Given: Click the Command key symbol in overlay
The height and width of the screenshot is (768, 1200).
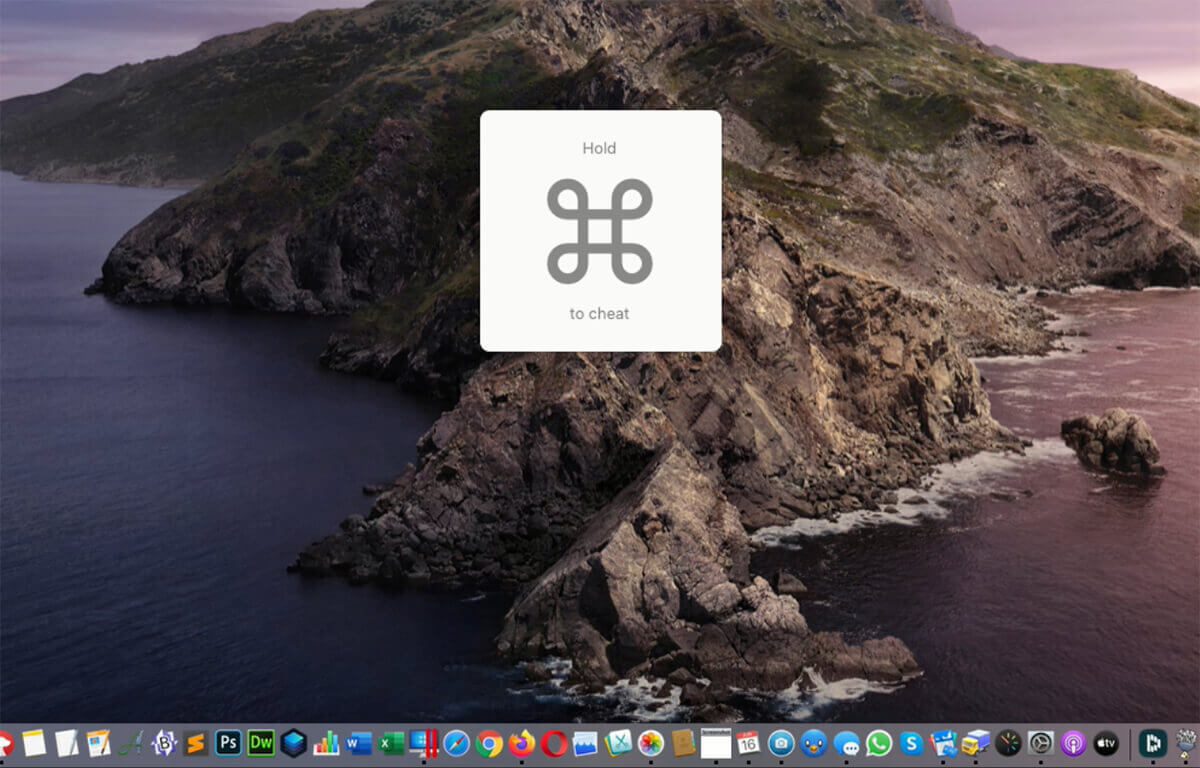Looking at the screenshot, I should [x=600, y=231].
